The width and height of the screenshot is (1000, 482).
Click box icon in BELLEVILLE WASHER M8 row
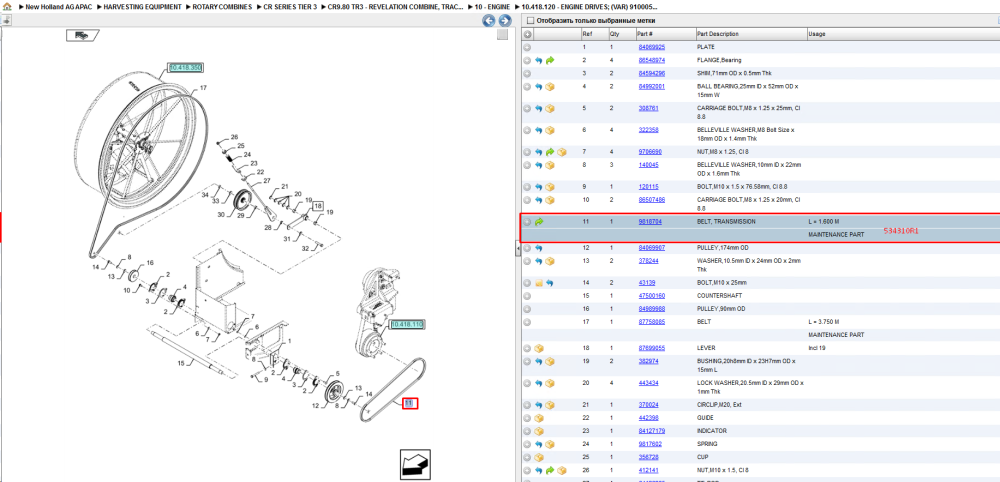coord(550,130)
